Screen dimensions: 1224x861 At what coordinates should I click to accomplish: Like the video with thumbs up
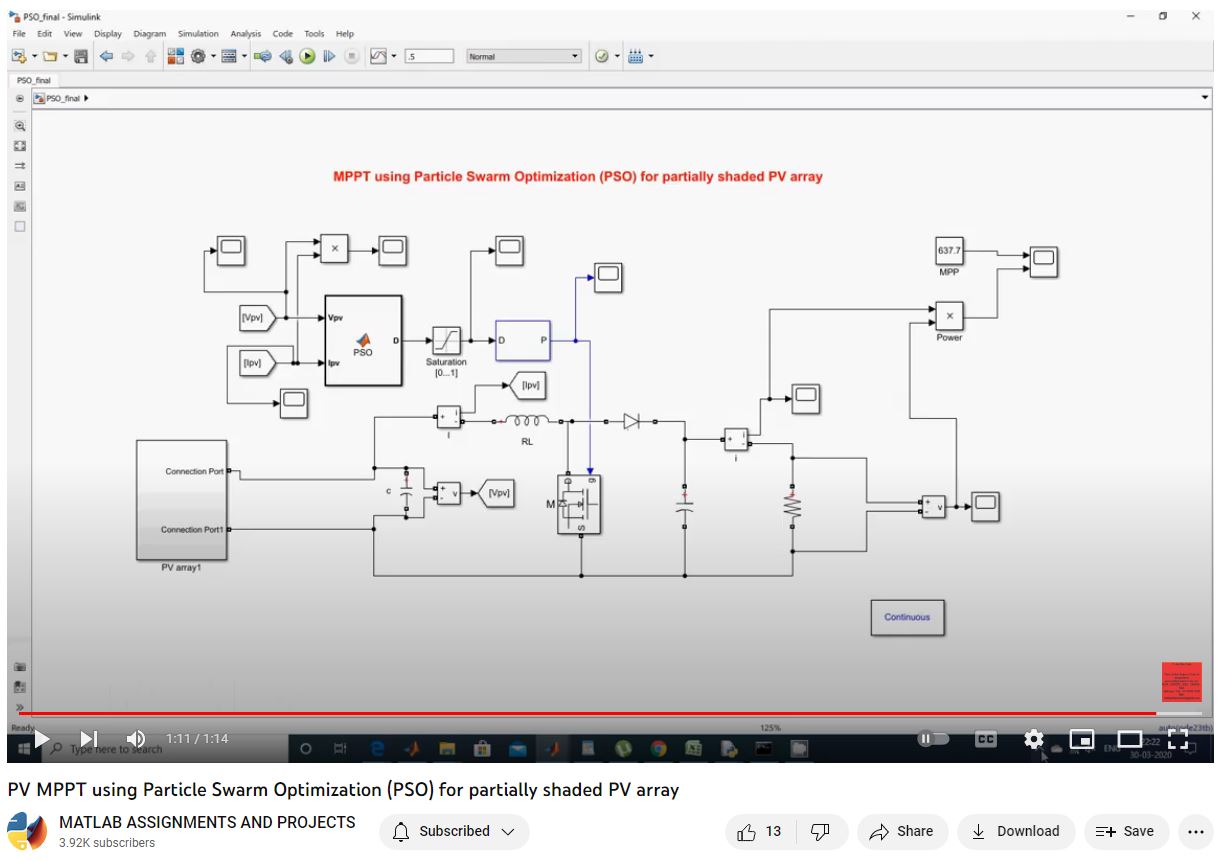[x=759, y=831]
